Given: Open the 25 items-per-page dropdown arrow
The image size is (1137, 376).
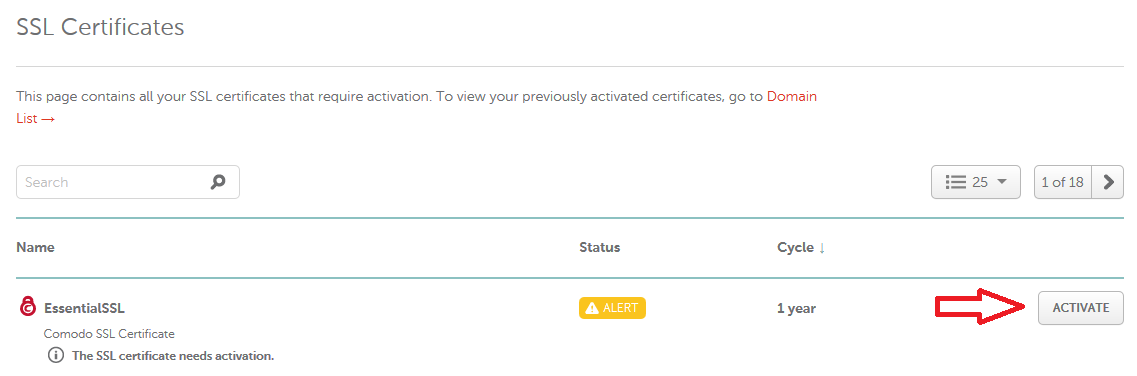Looking at the screenshot, I should [x=1002, y=182].
